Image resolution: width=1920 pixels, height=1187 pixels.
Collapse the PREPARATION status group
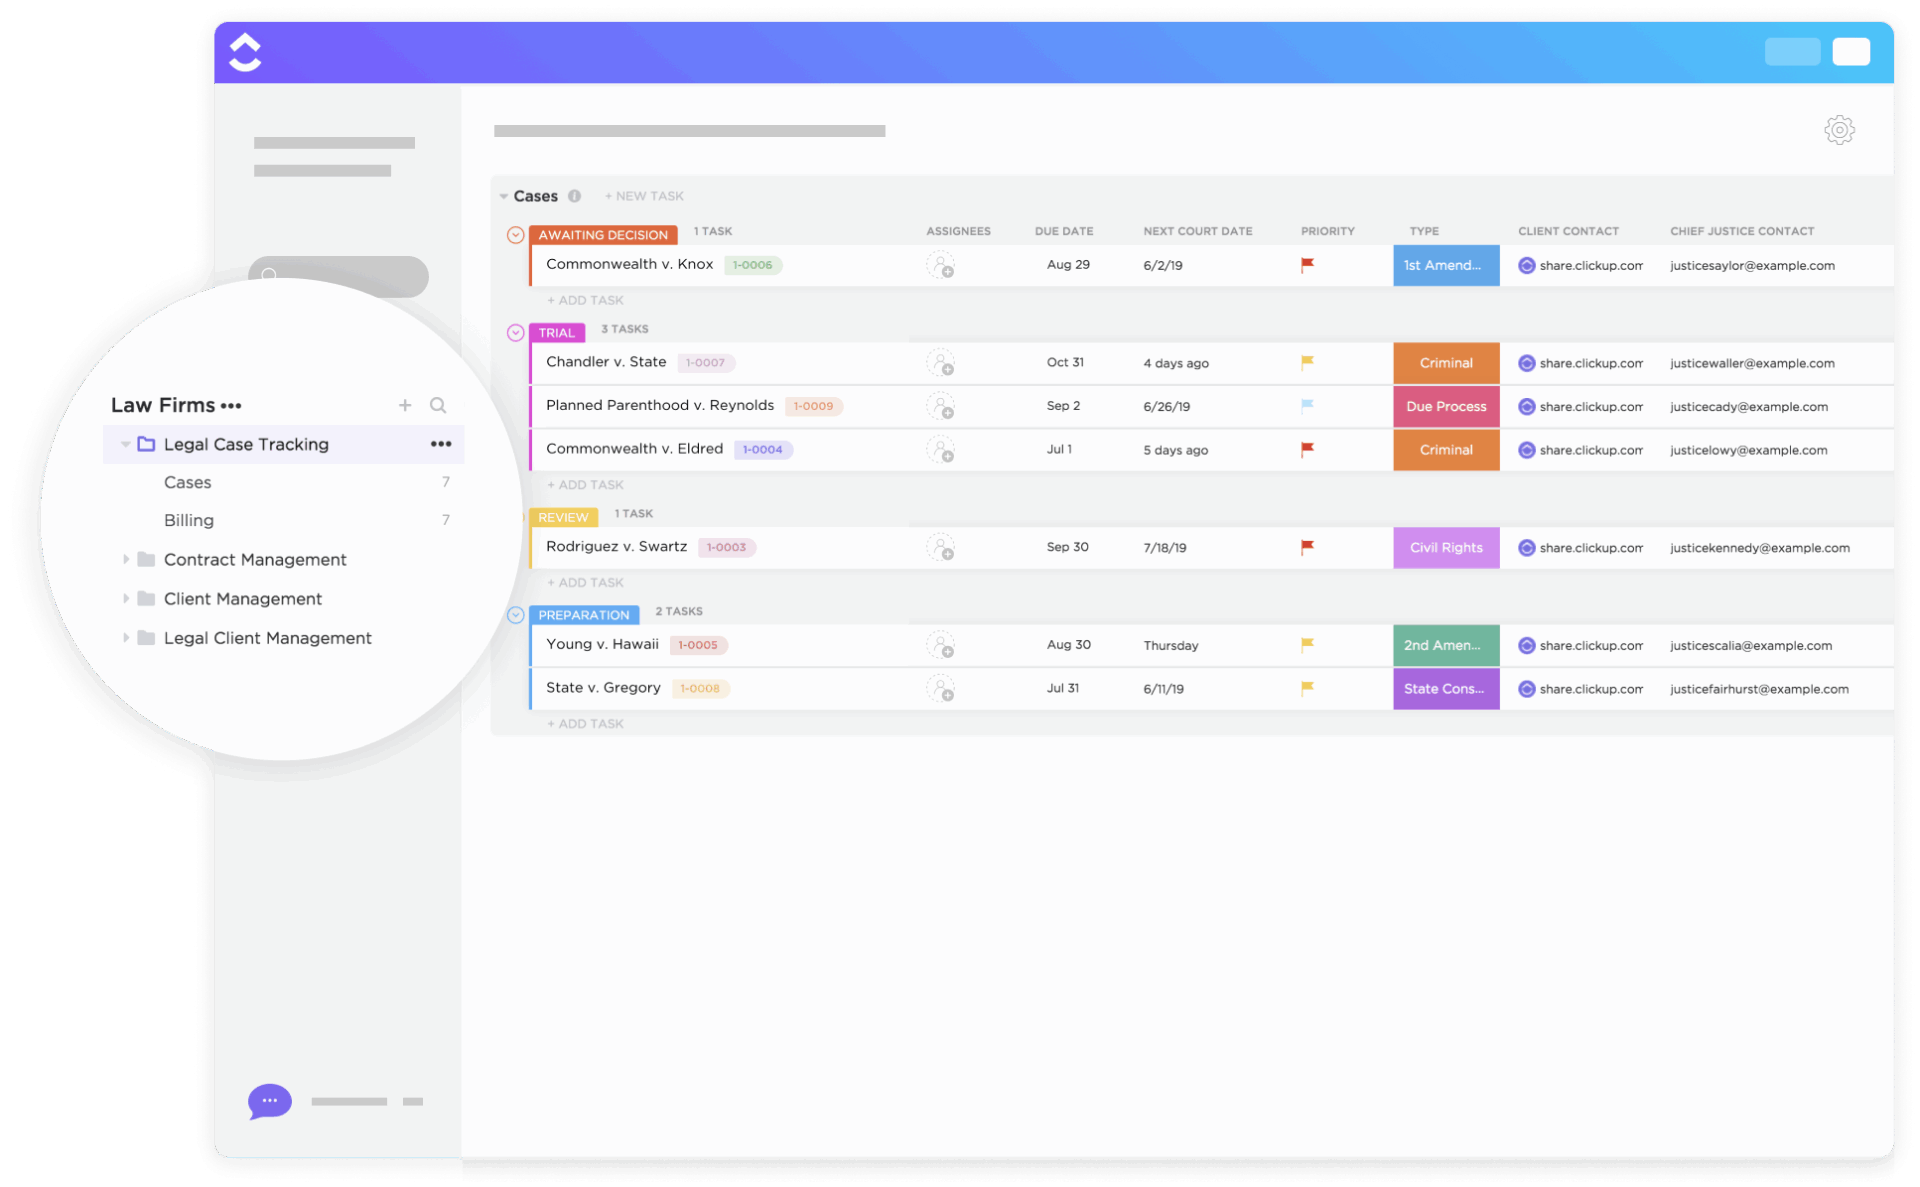click(514, 613)
